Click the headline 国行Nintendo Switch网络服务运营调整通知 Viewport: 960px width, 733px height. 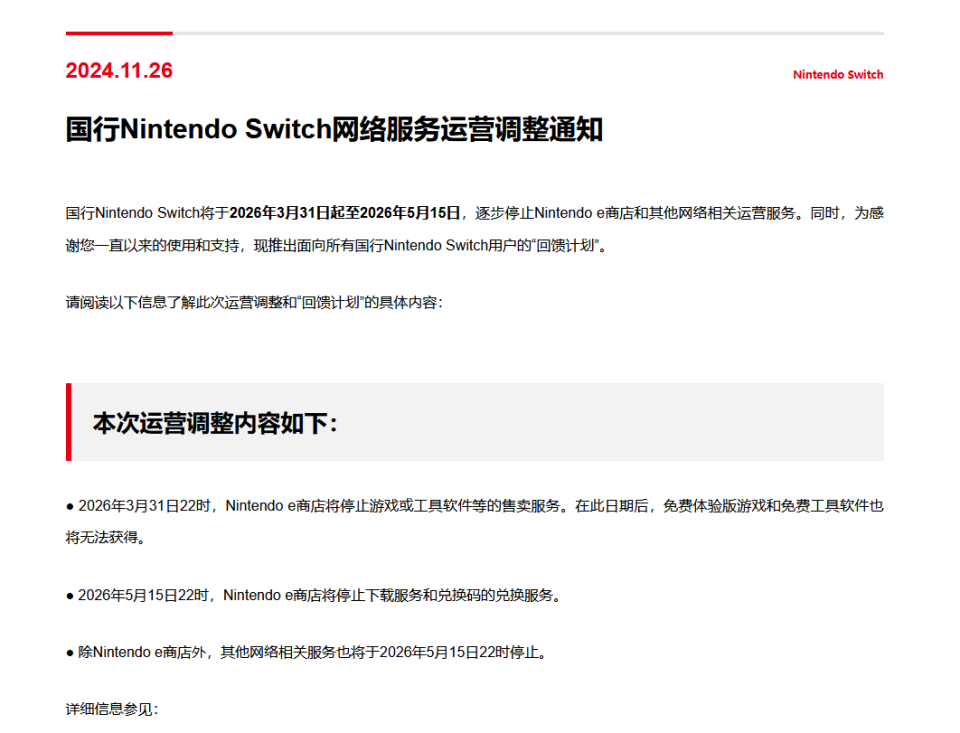click(334, 129)
